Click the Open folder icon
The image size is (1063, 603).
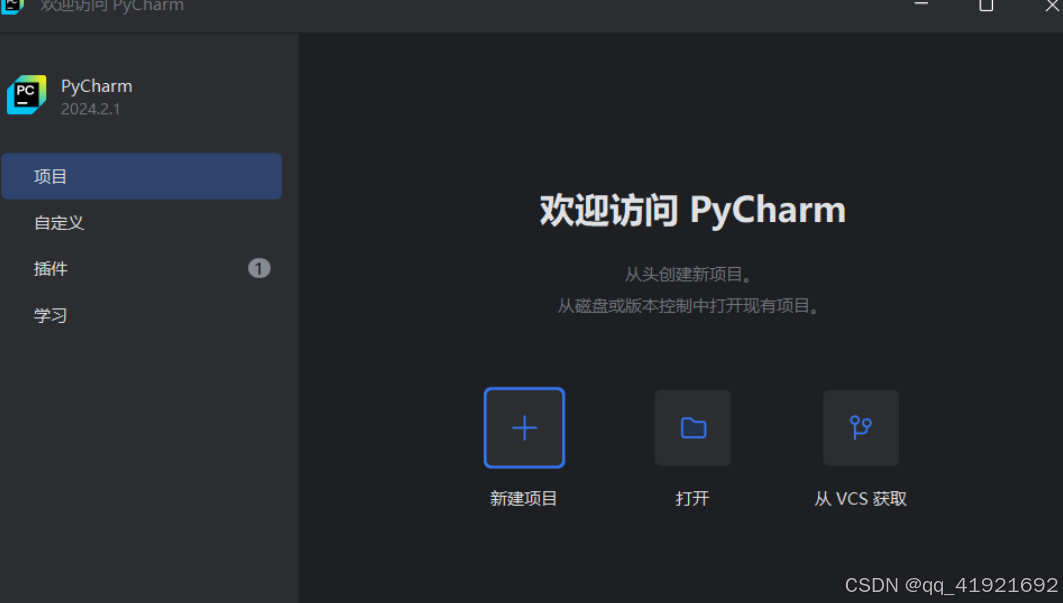pos(693,428)
